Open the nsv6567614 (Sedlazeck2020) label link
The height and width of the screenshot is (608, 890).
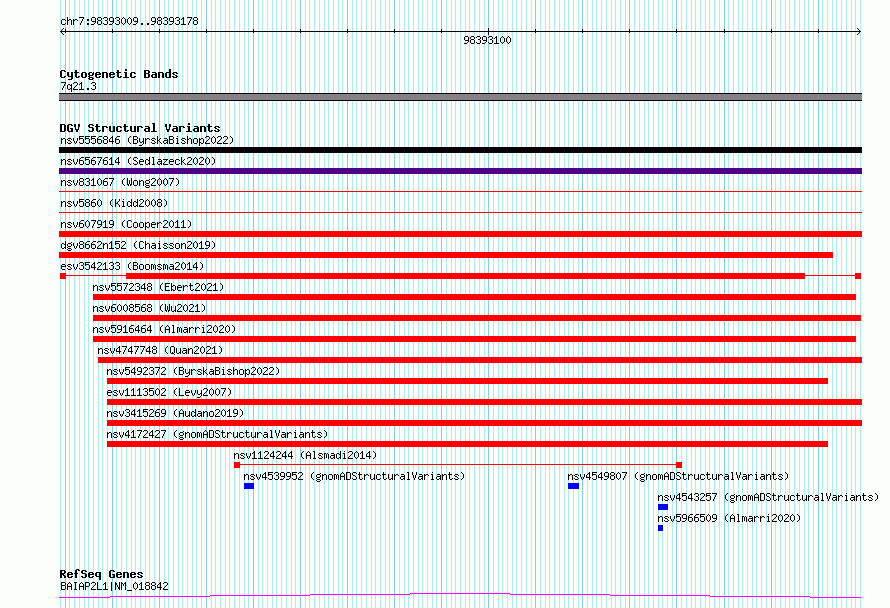point(138,161)
